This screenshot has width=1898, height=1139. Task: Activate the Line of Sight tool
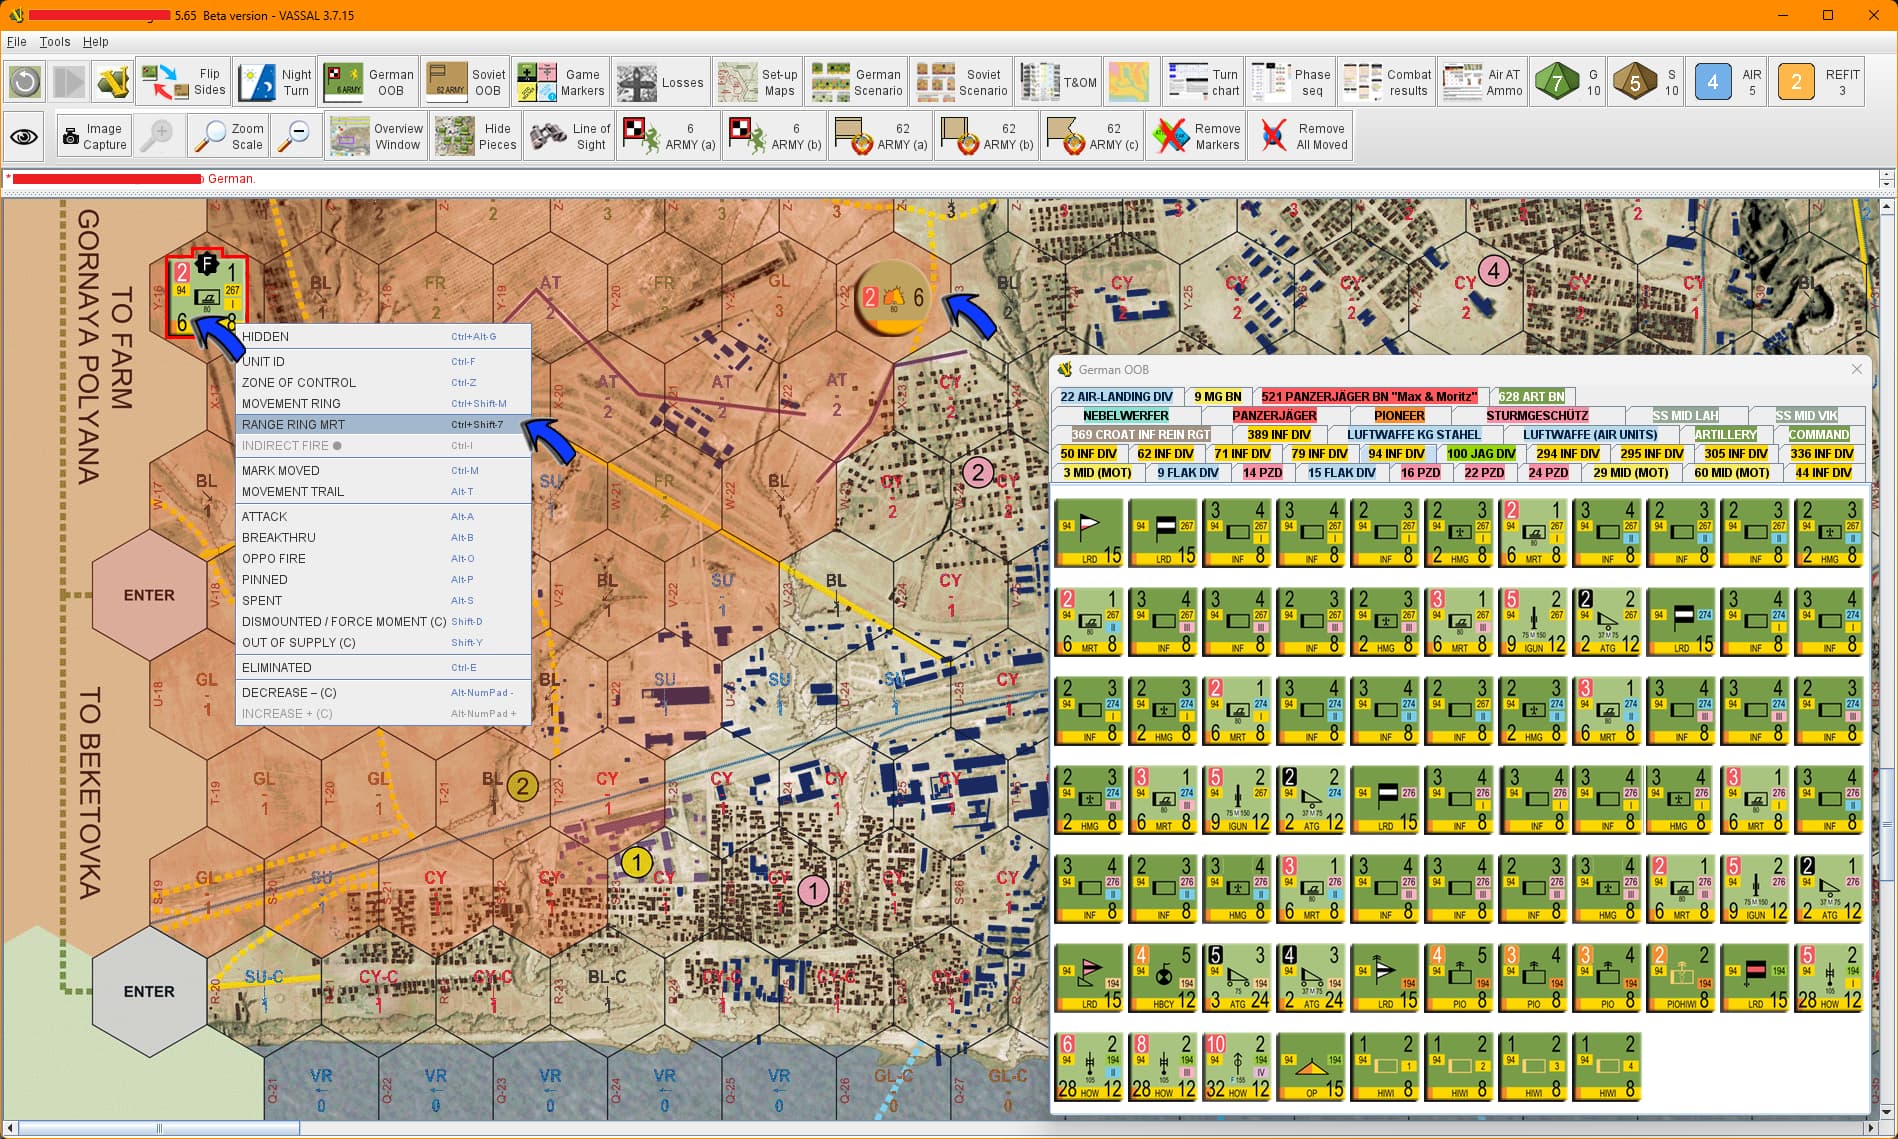pyautogui.click(x=570, y=136)
